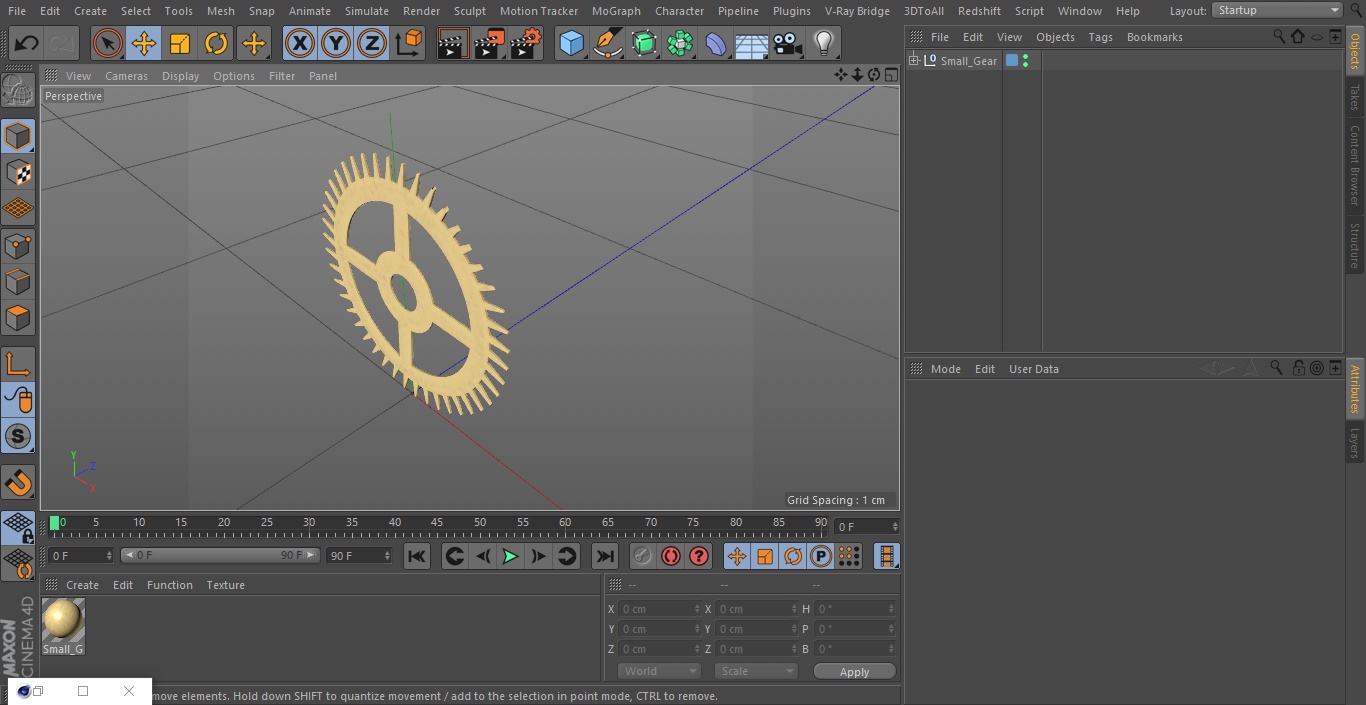Toggle Parameter keyframe recording
Image resolution: width=1366 pixels, height=705 pixels.
tap(821, 556)
